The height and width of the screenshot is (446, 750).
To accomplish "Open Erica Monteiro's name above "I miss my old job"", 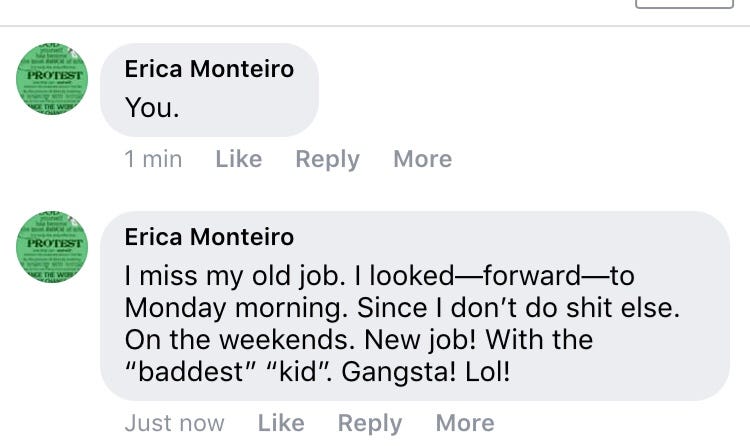I will (x=209, y=237).
